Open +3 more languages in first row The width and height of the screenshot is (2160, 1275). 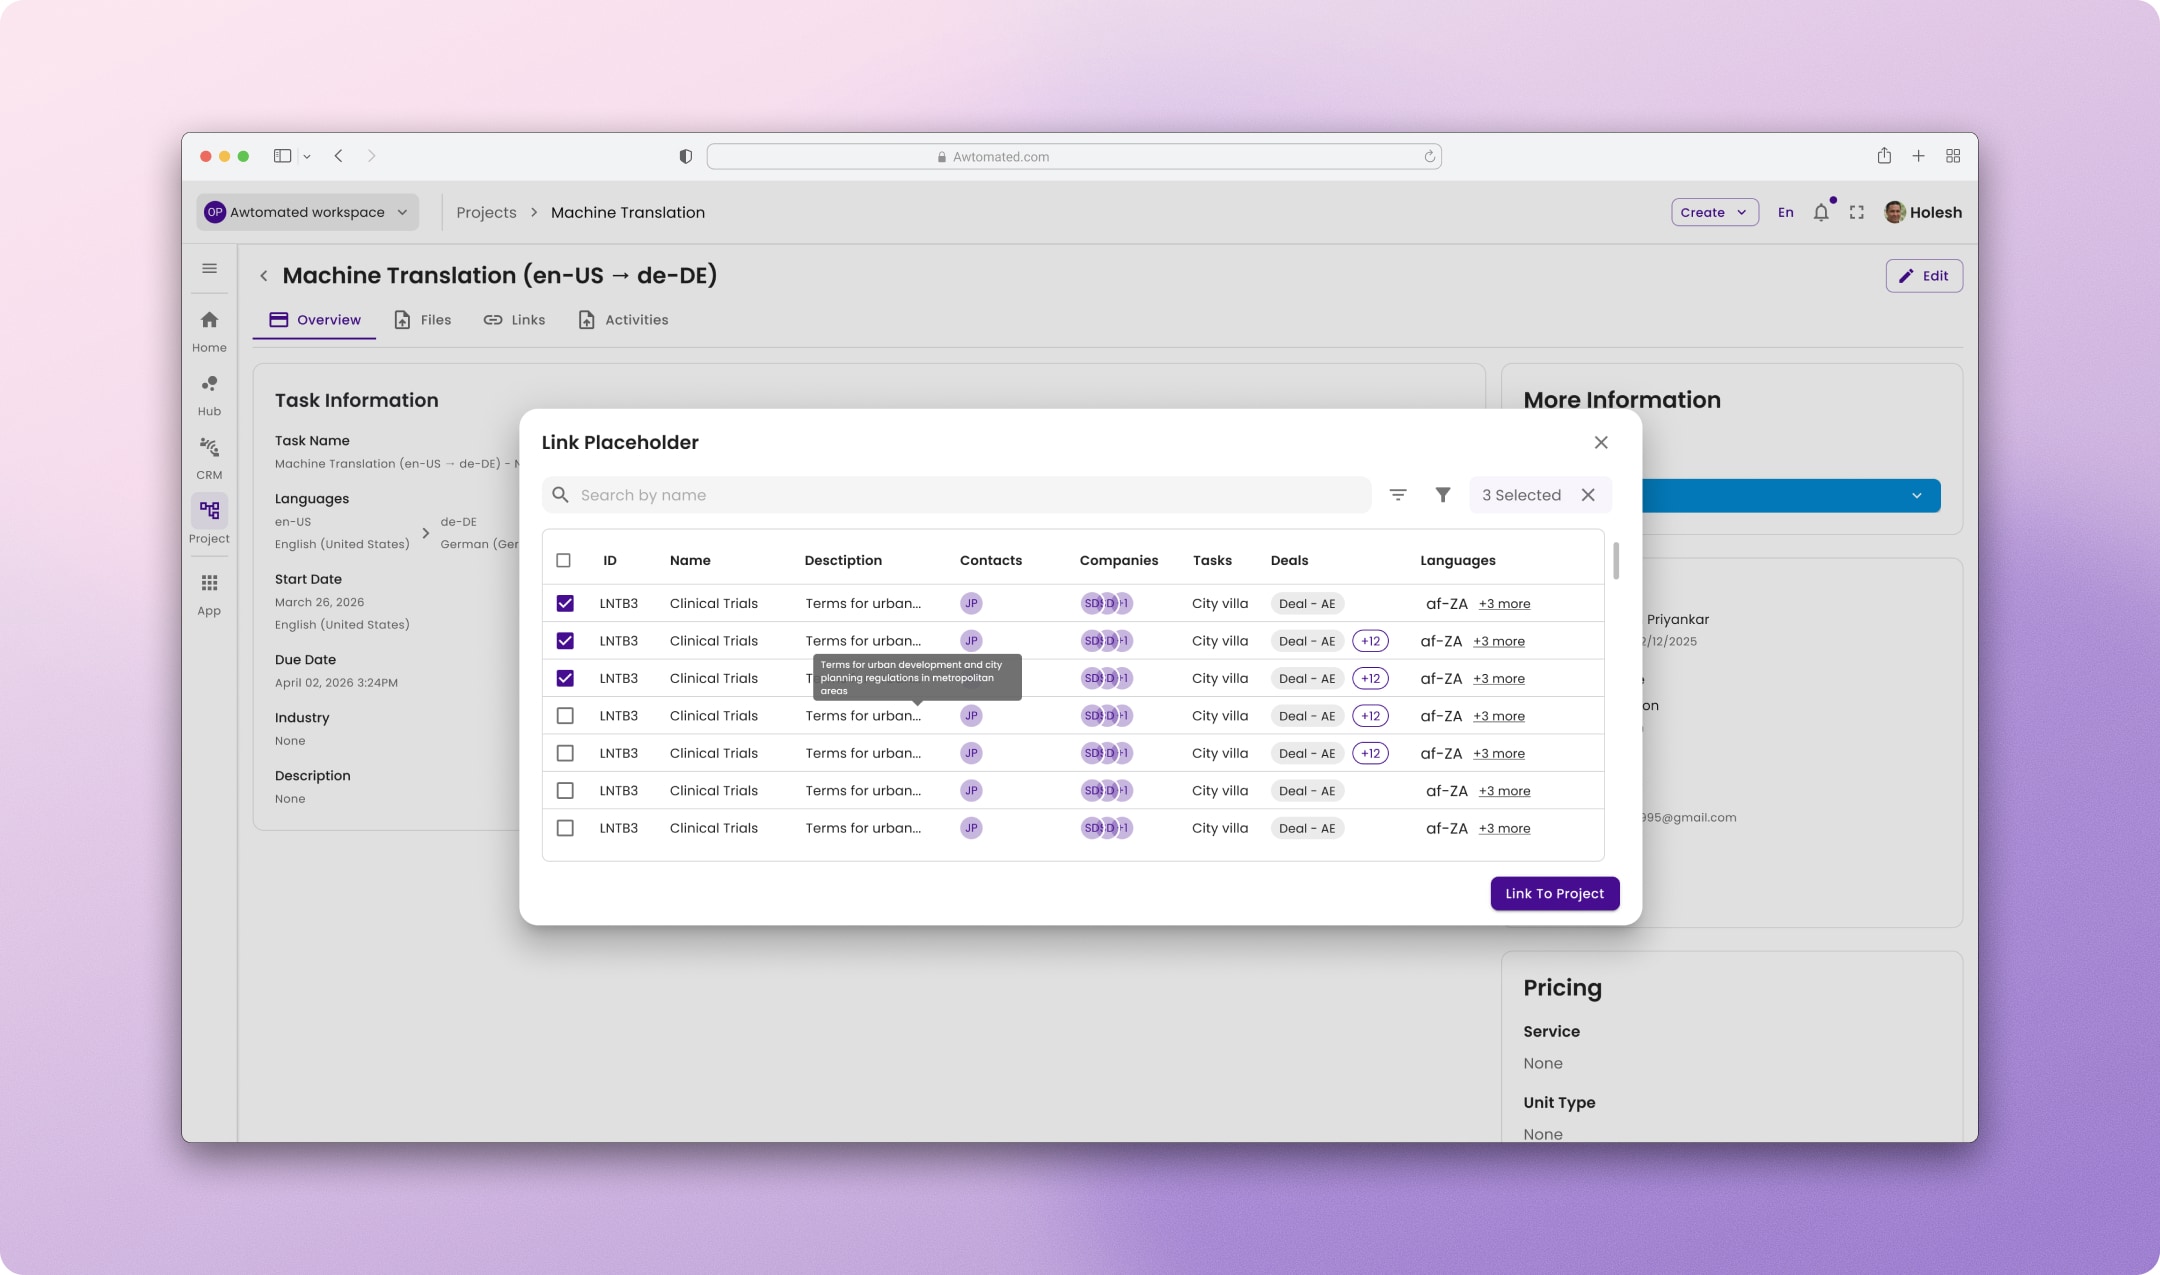[1504, 604]
